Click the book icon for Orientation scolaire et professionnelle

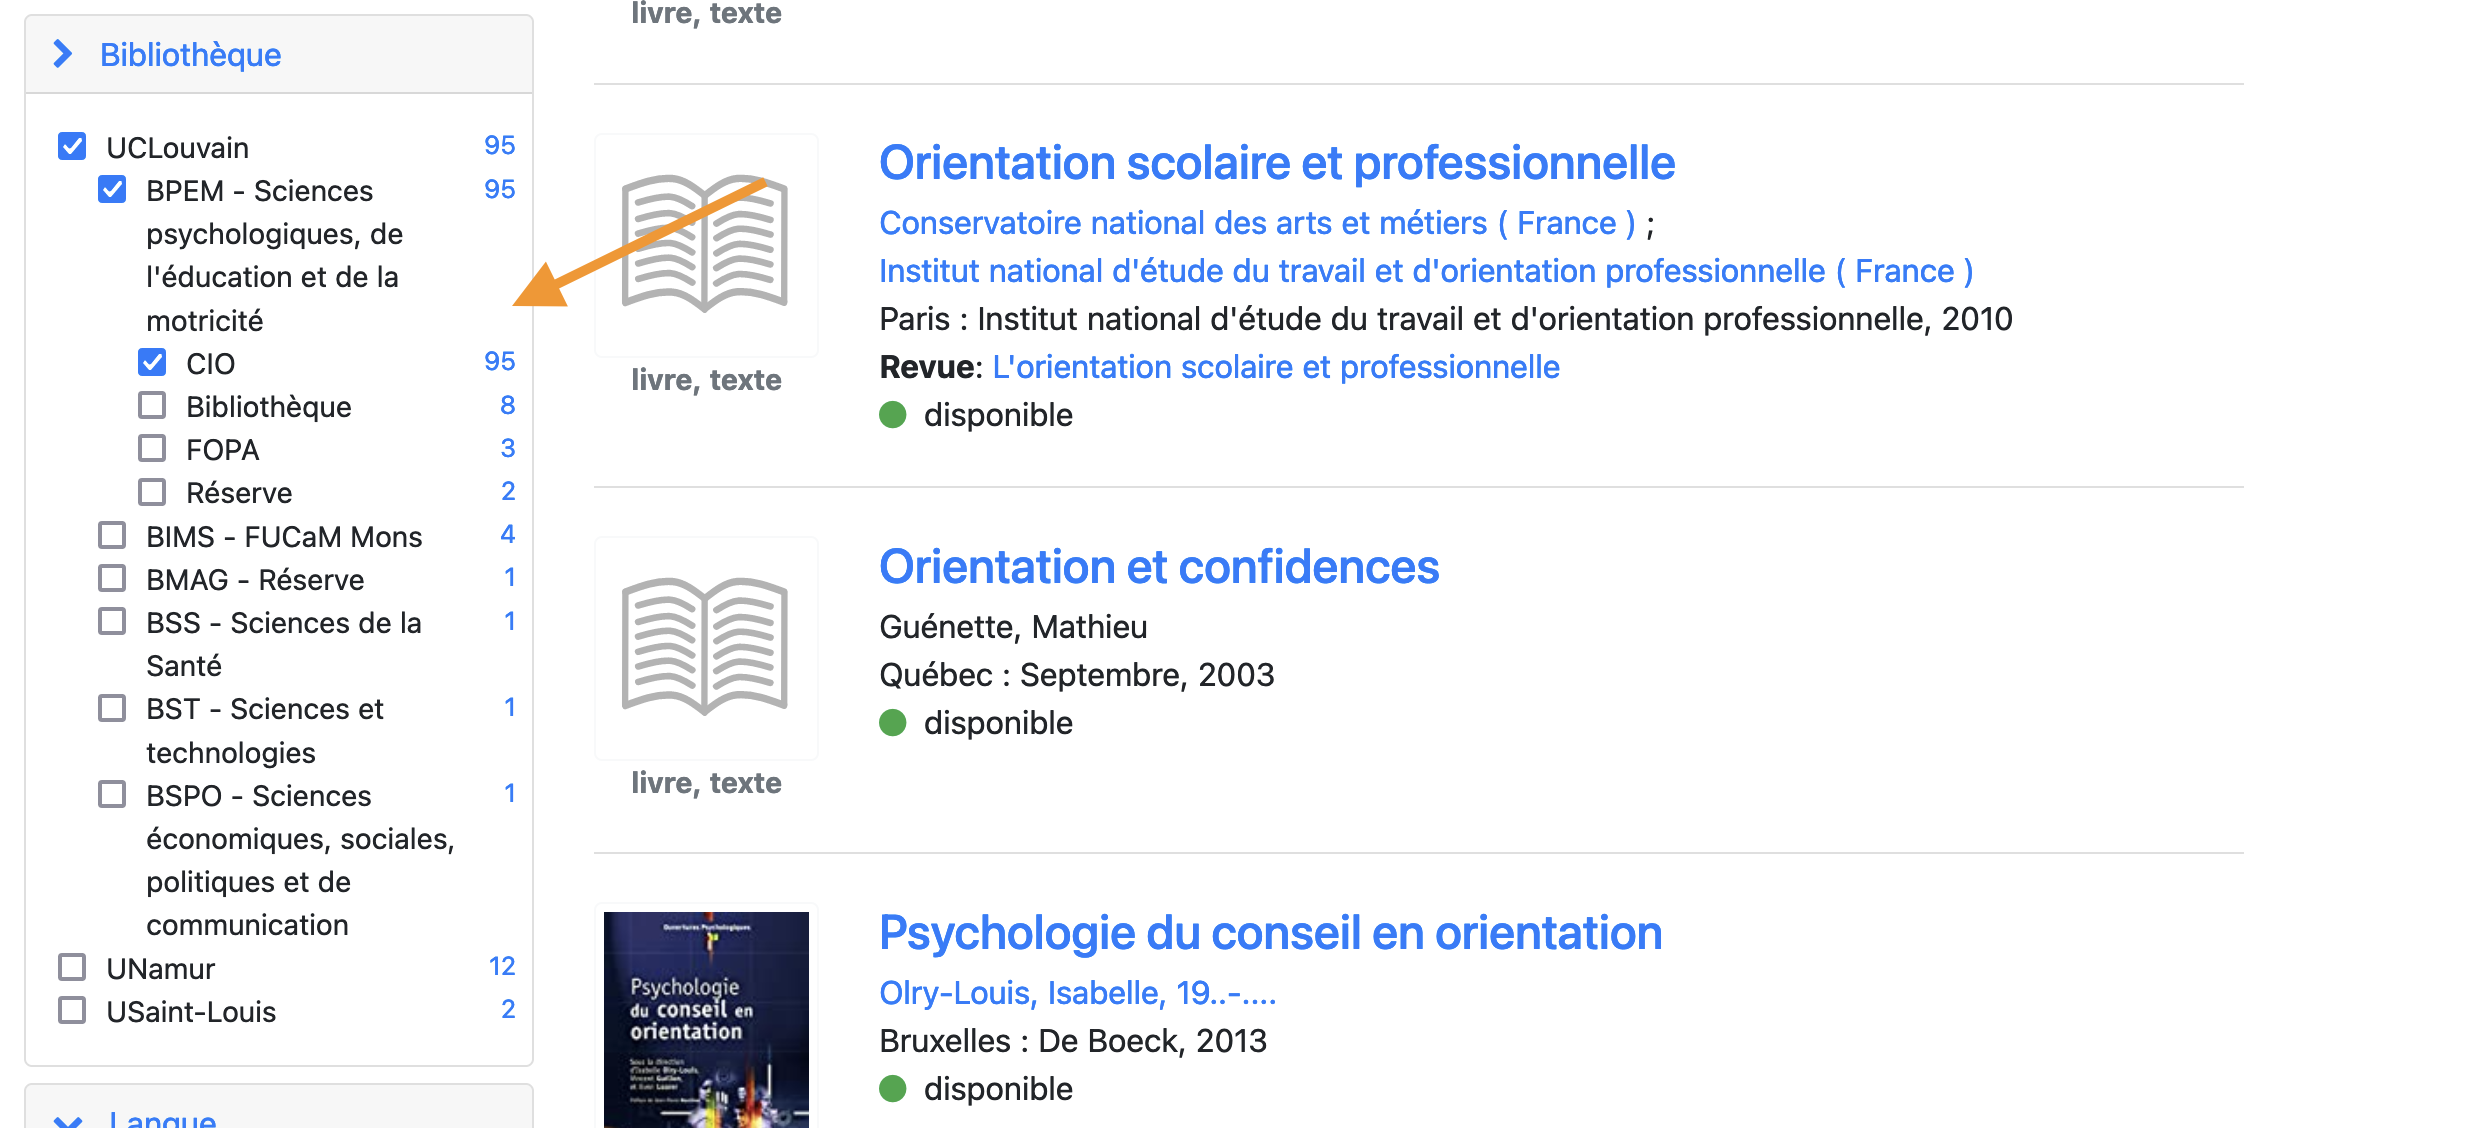click(x=705, y=244)
